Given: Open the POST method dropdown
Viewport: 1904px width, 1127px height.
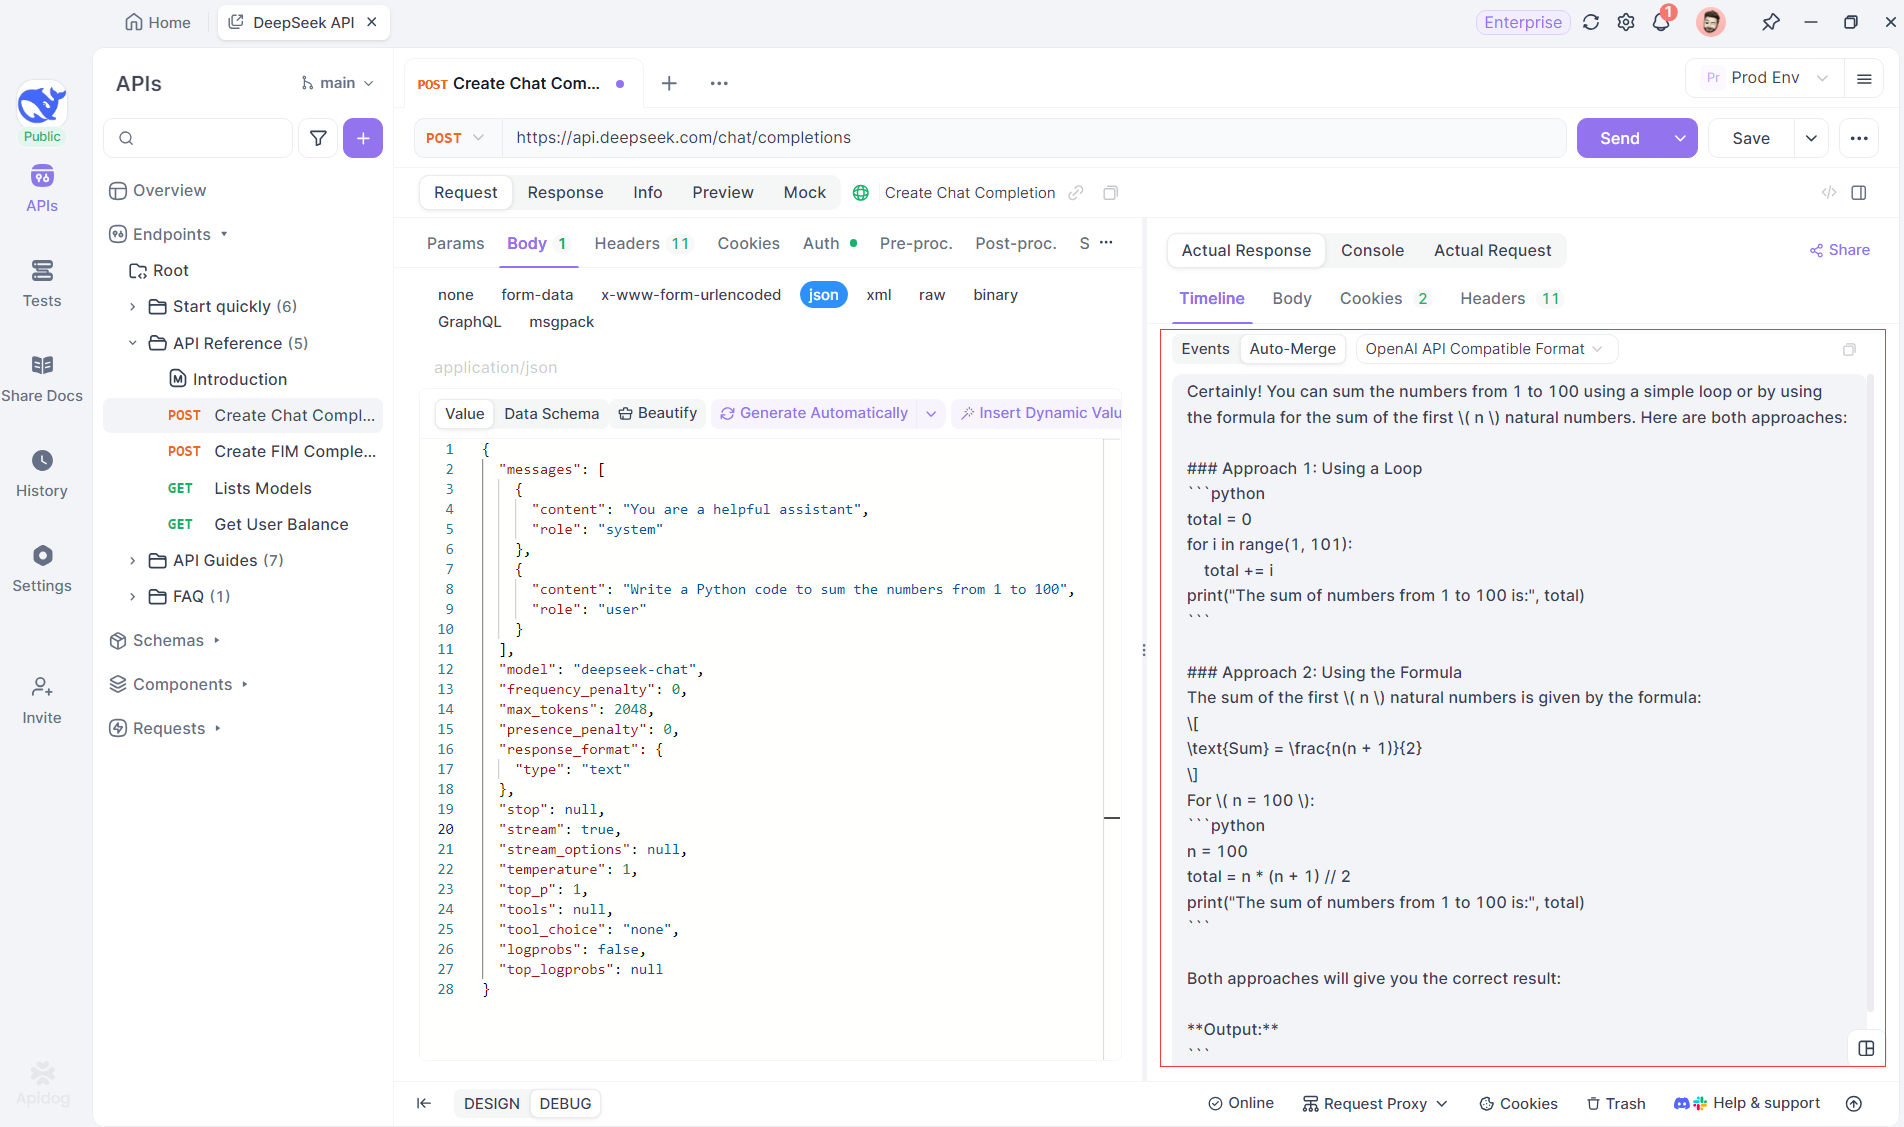Looking at the screenshot, I should [x=455, y=138].
